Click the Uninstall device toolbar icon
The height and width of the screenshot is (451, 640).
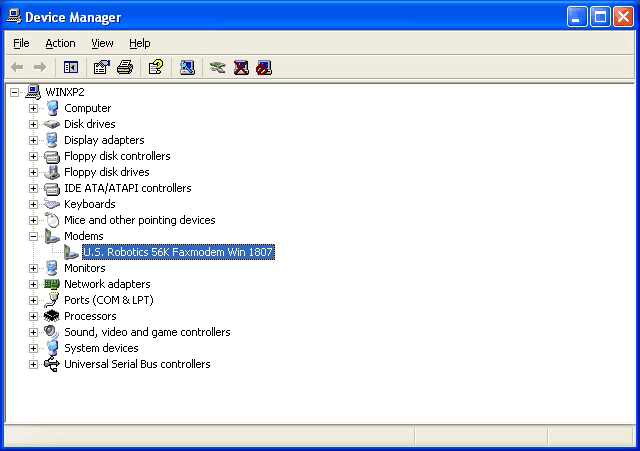(241, 67)
